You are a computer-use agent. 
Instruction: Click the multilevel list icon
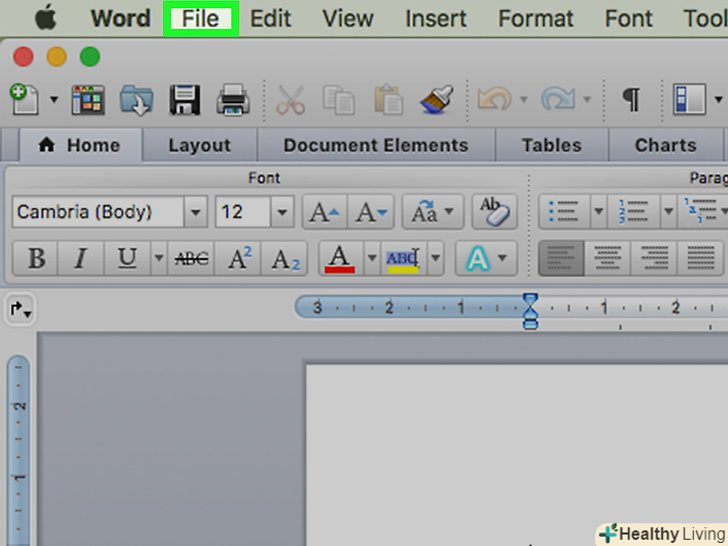point(701,212)
